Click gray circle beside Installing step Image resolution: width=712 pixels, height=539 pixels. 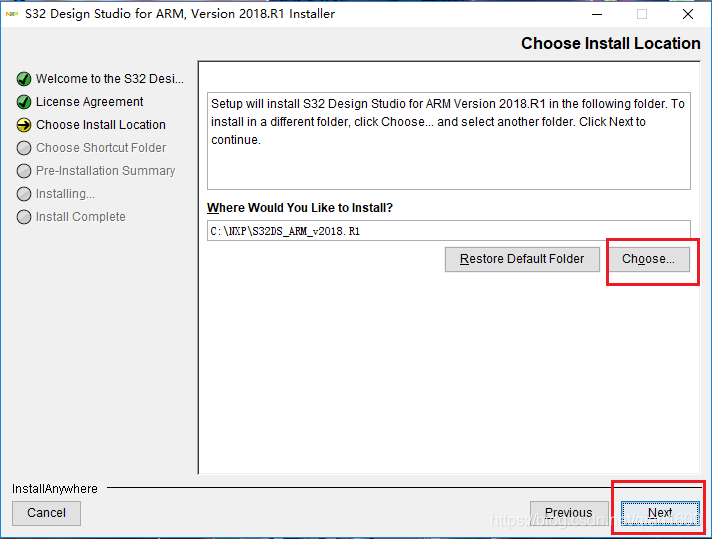pyautogui.click(x=24, y=194)
